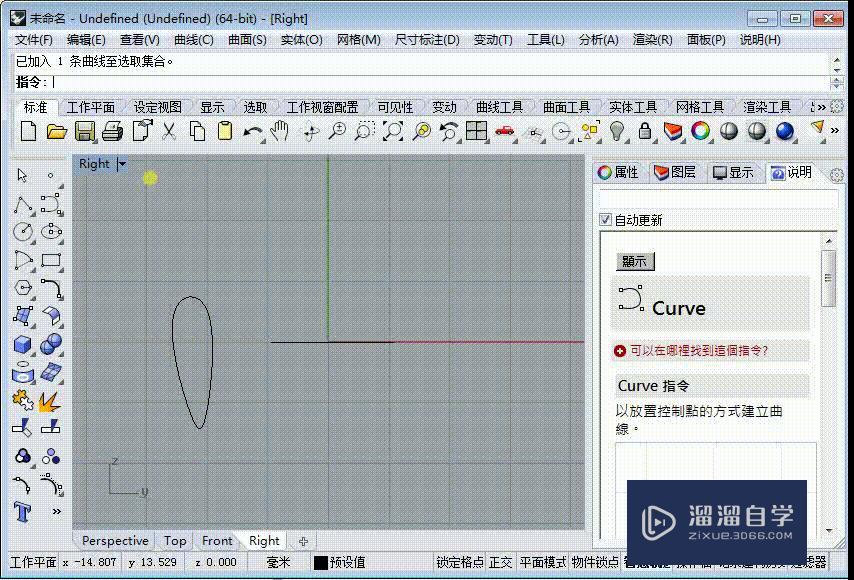The image size is (854, 580).
Task: Open the 图层 layers panel tab
Action: (x=675, y=173)
